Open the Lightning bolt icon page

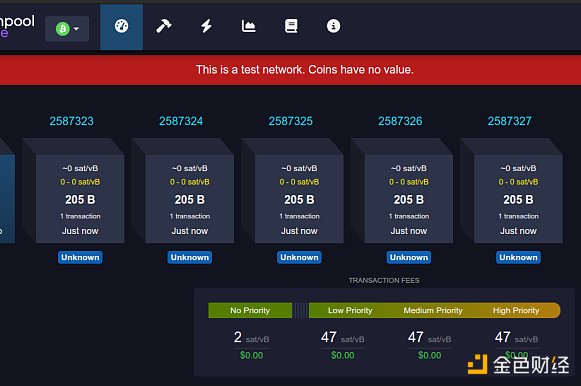click(x=206, y=26)
